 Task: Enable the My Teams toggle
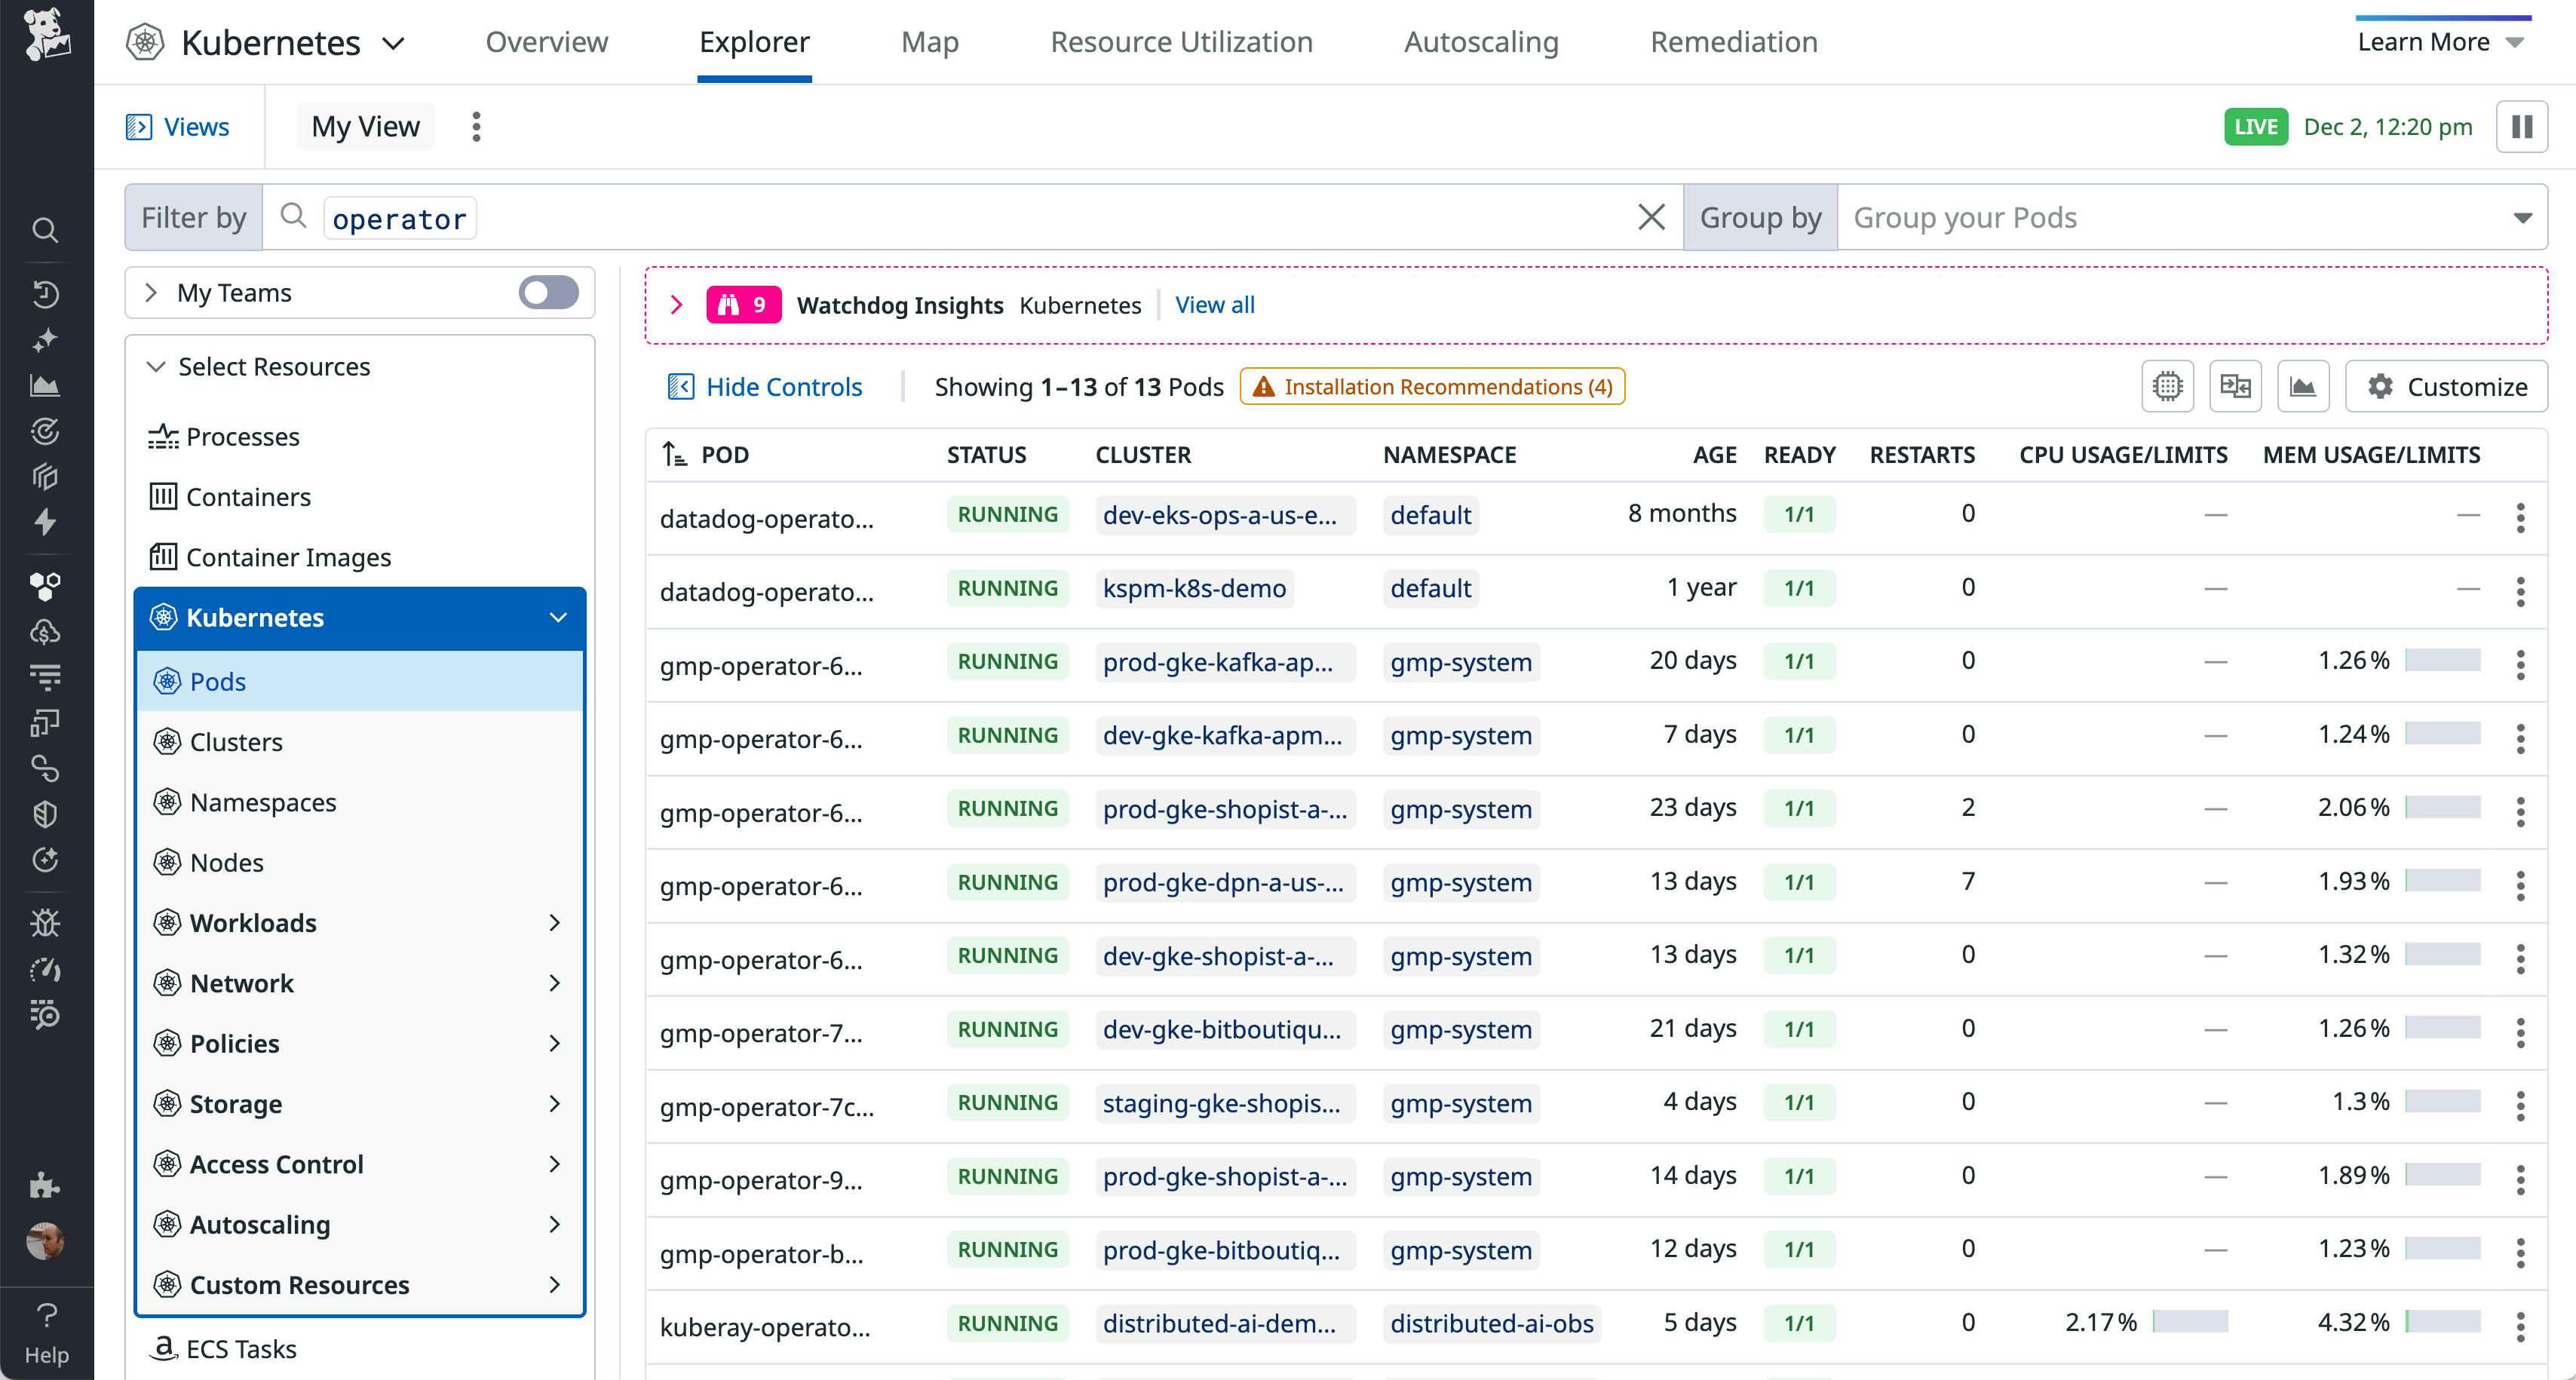[x=548, y=292]
